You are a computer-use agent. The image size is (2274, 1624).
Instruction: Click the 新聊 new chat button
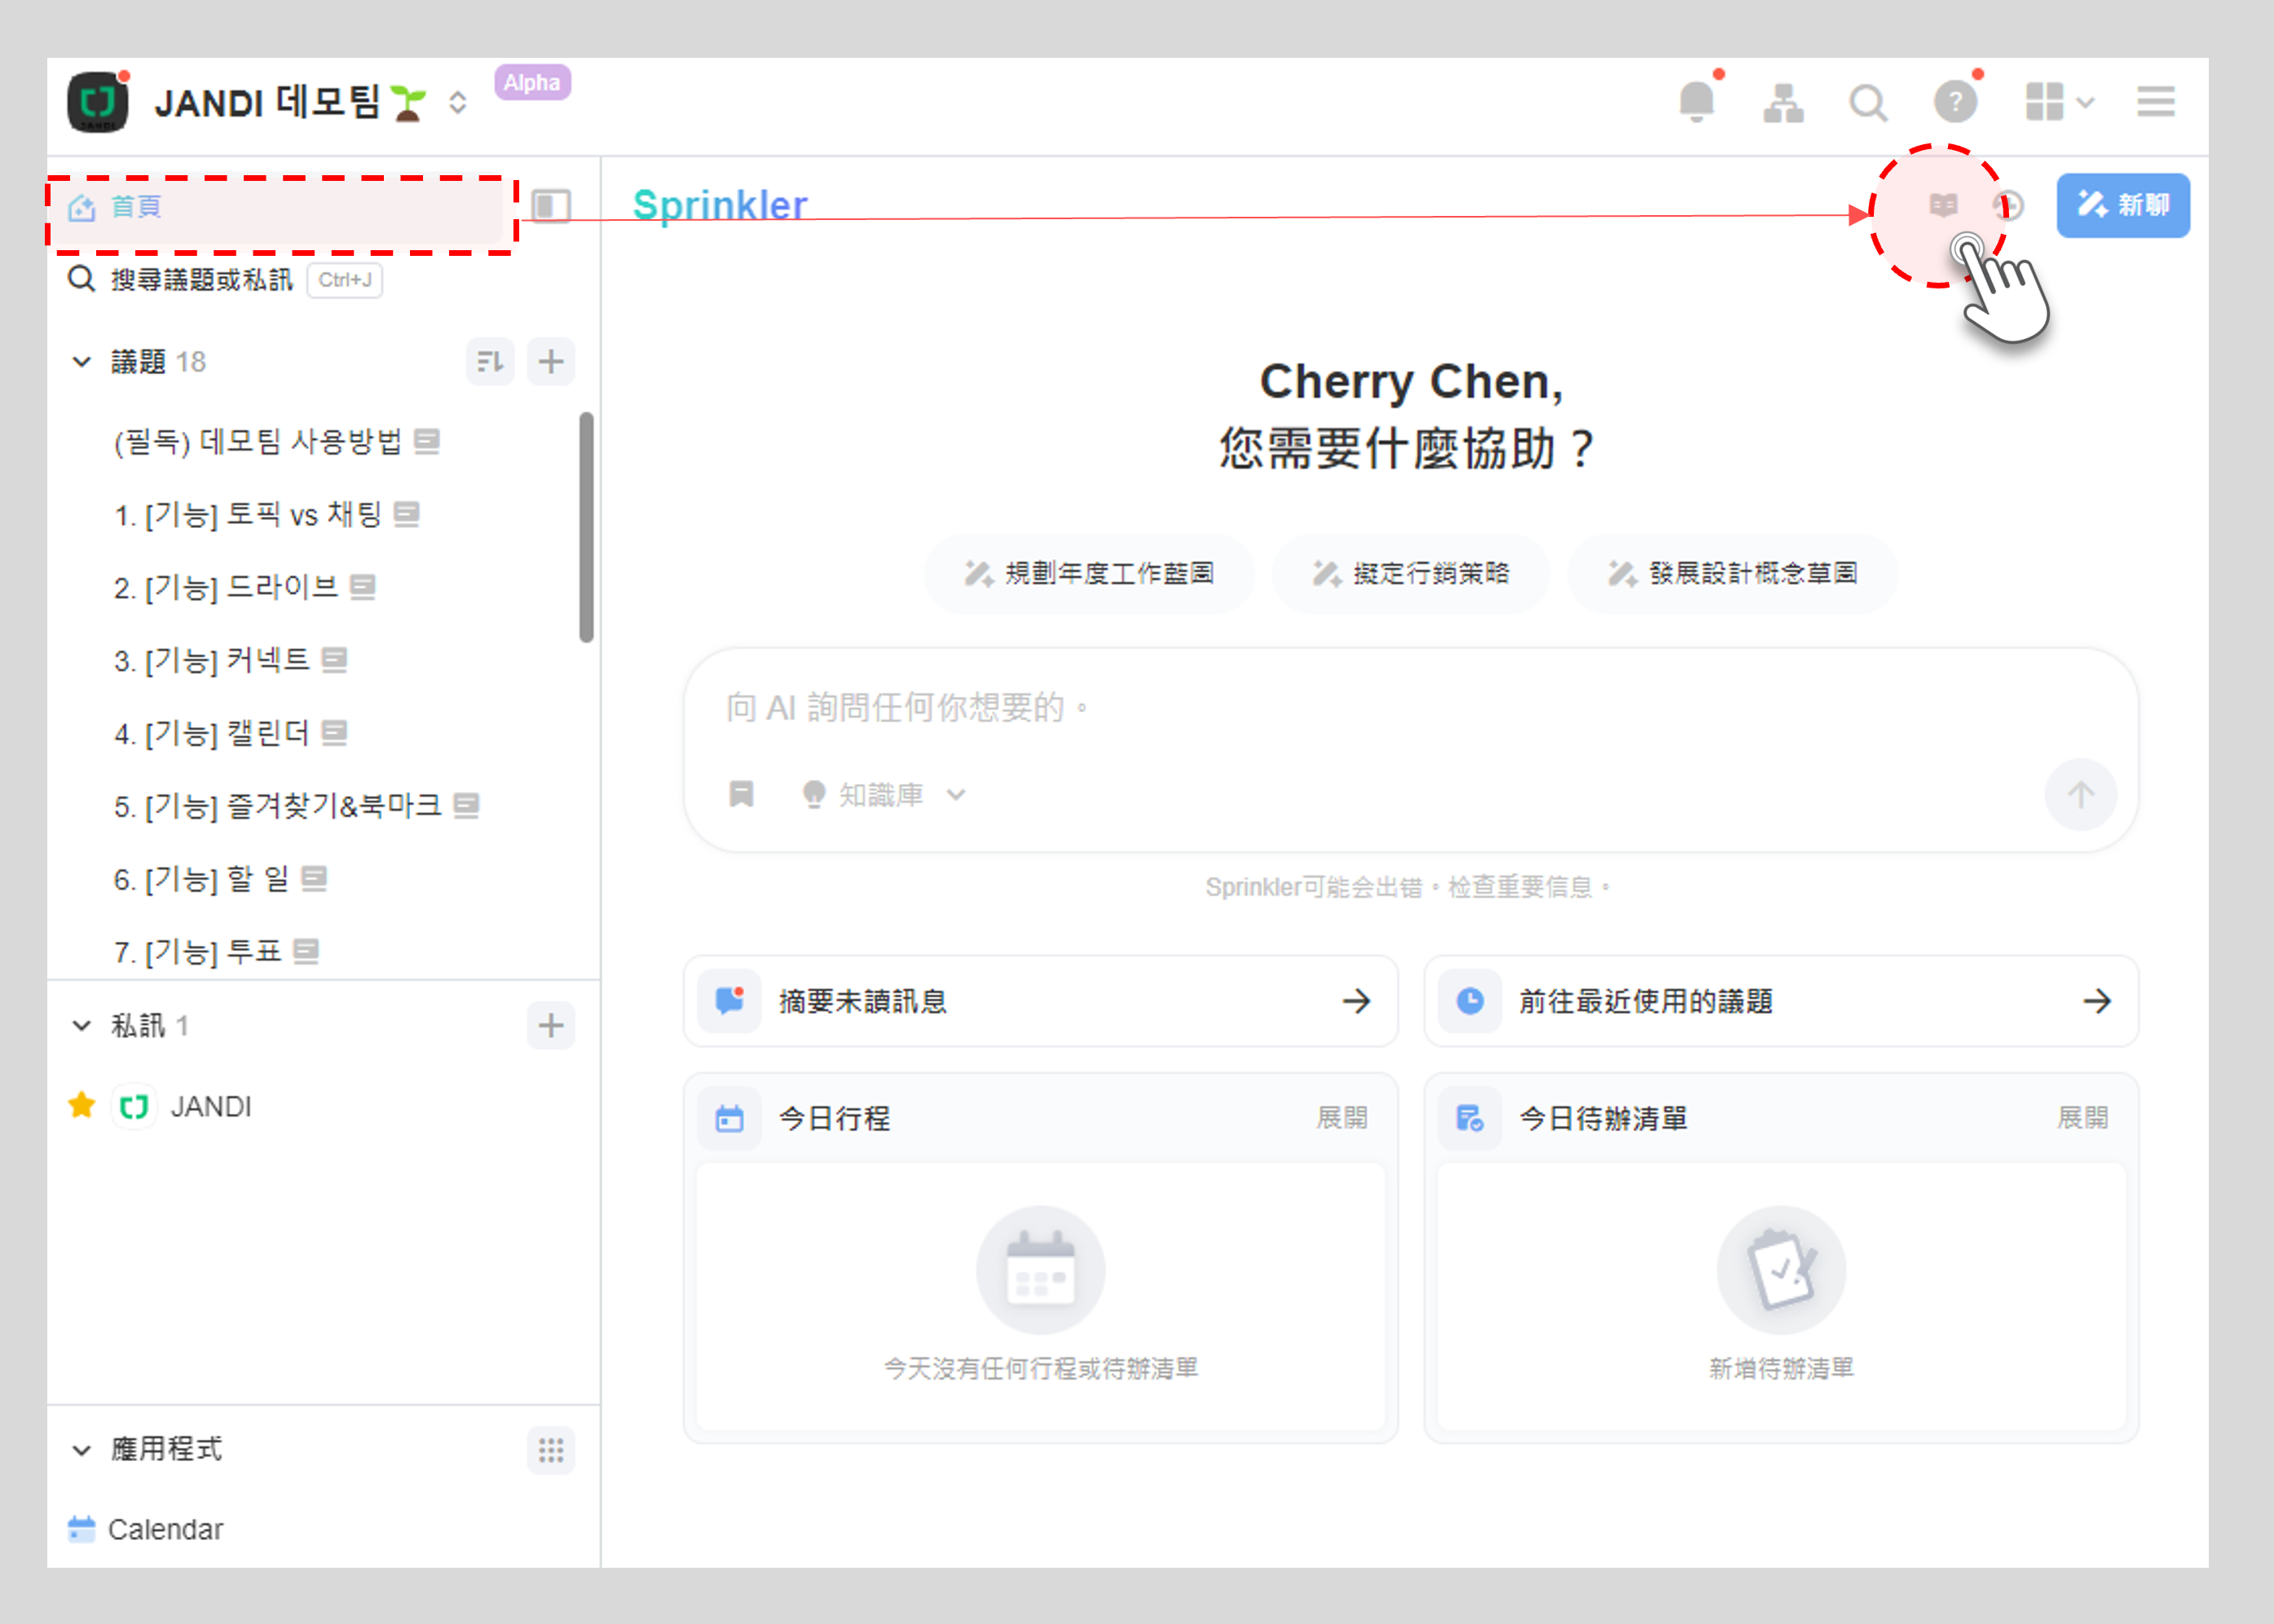pyautogui.click(x=2122, y=206)
